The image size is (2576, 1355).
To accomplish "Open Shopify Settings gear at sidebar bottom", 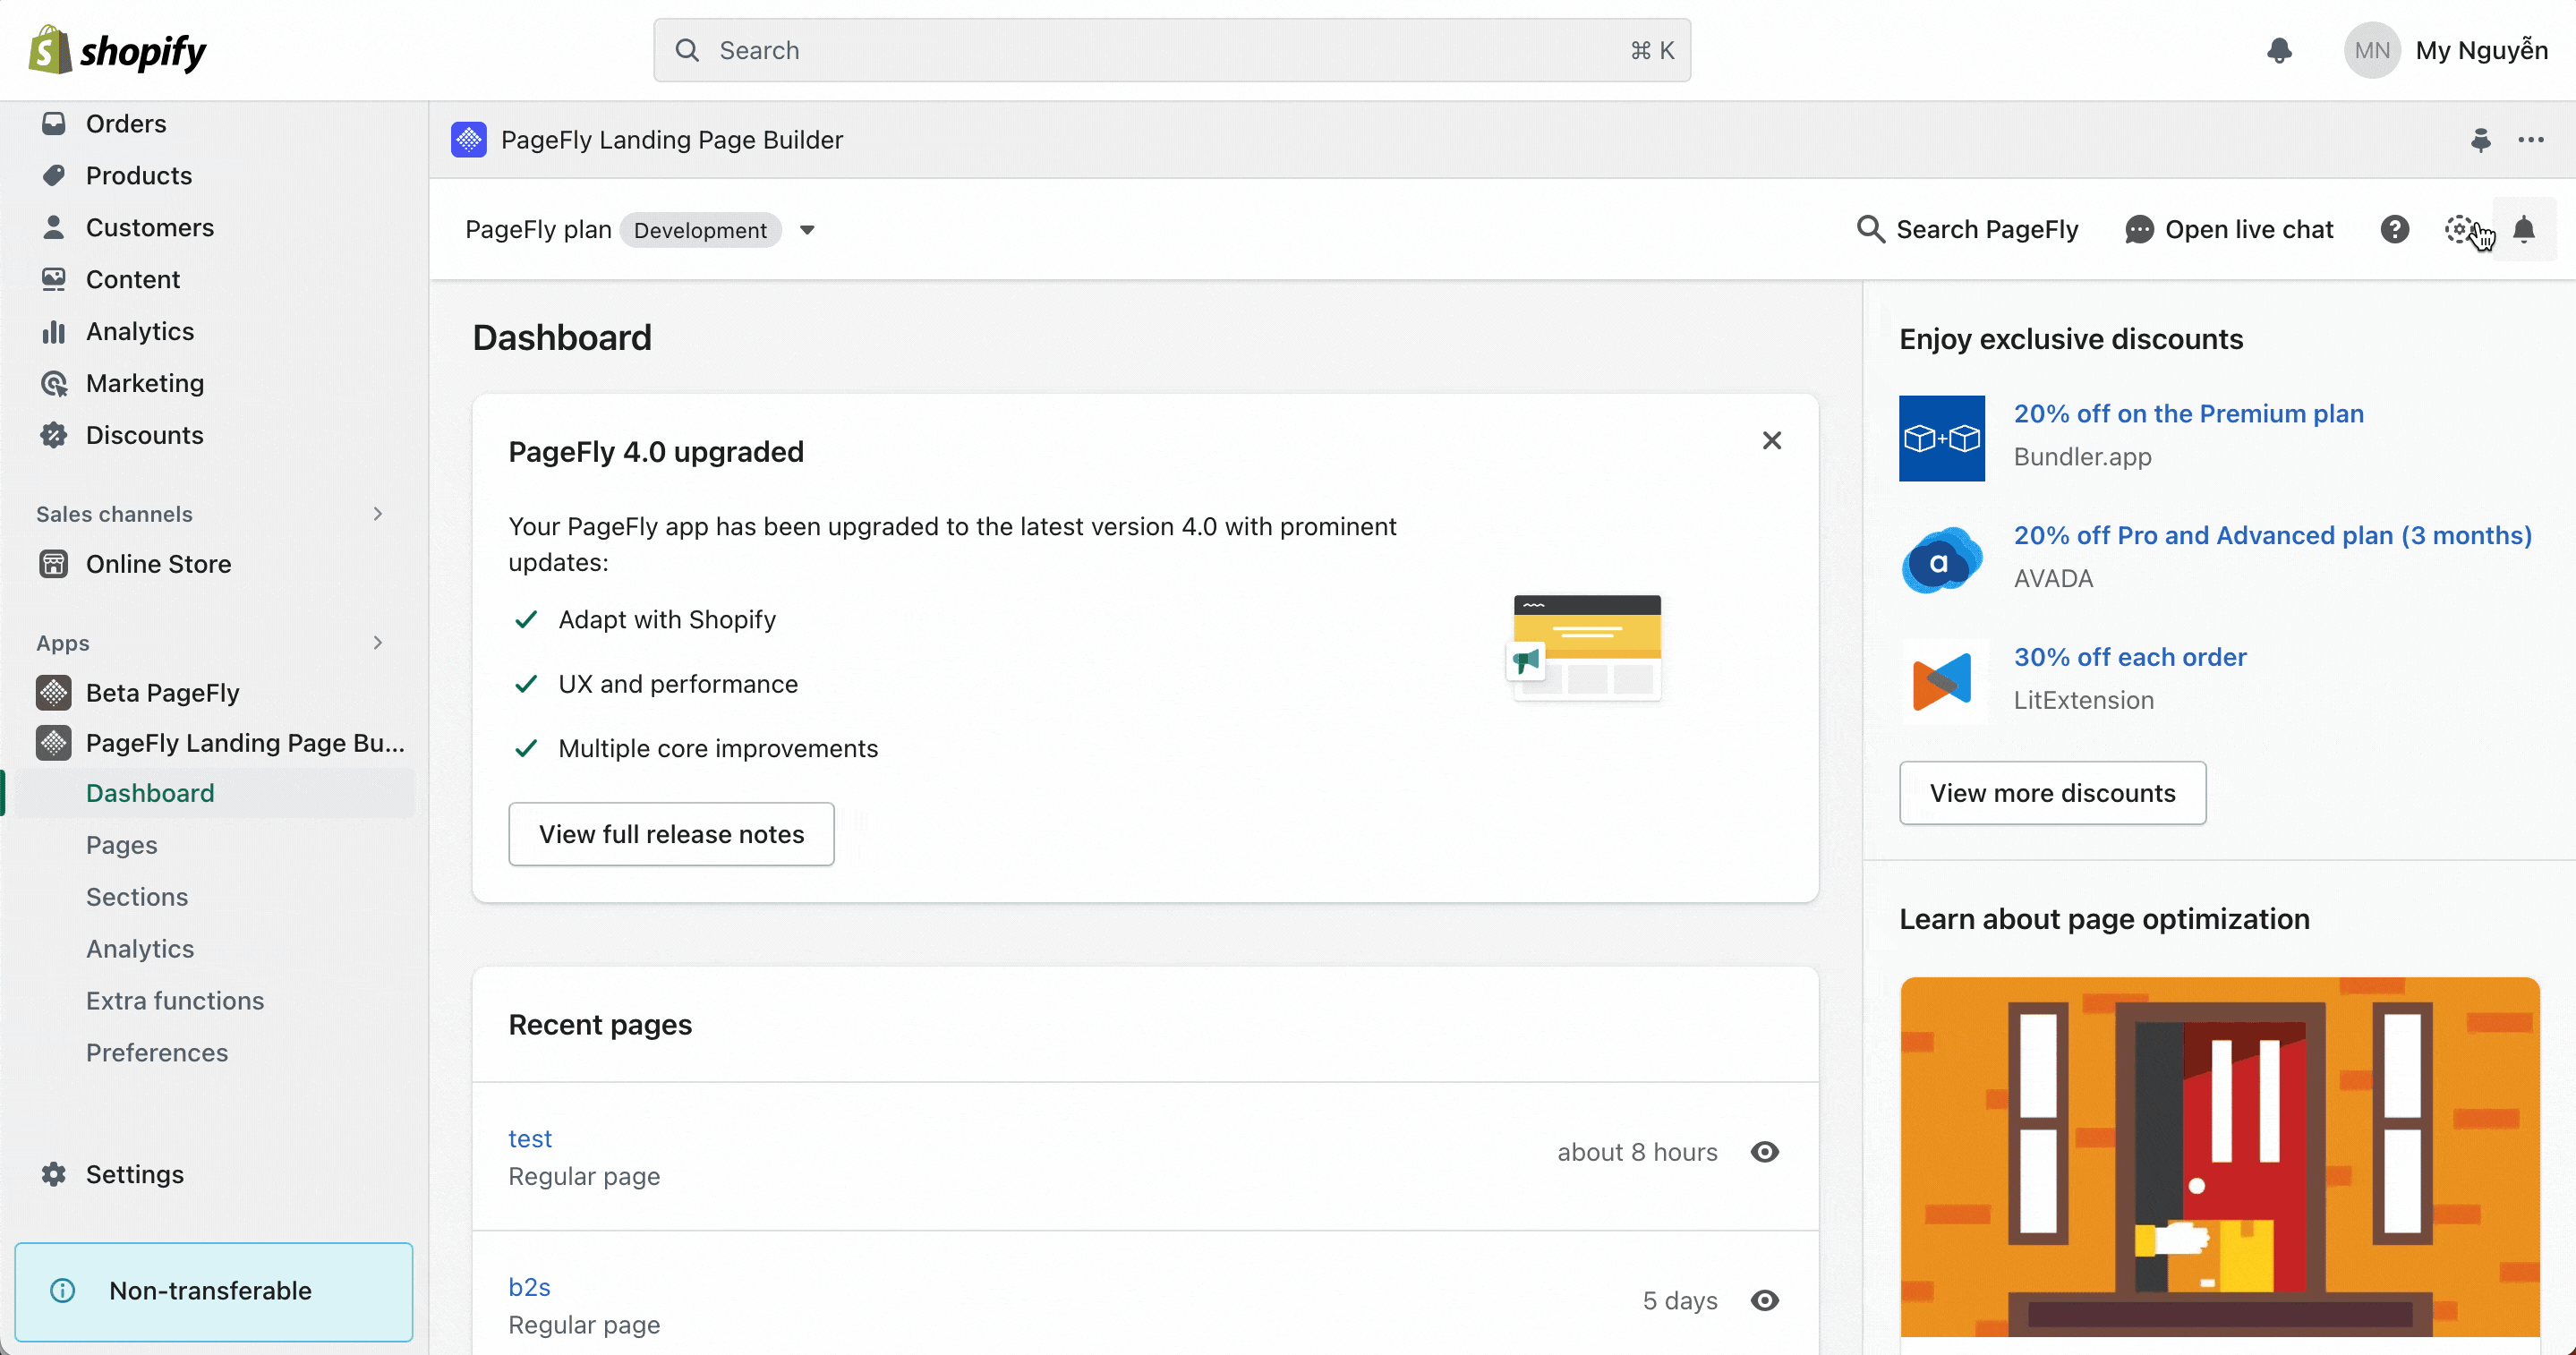I will [x=135, y=1174].
